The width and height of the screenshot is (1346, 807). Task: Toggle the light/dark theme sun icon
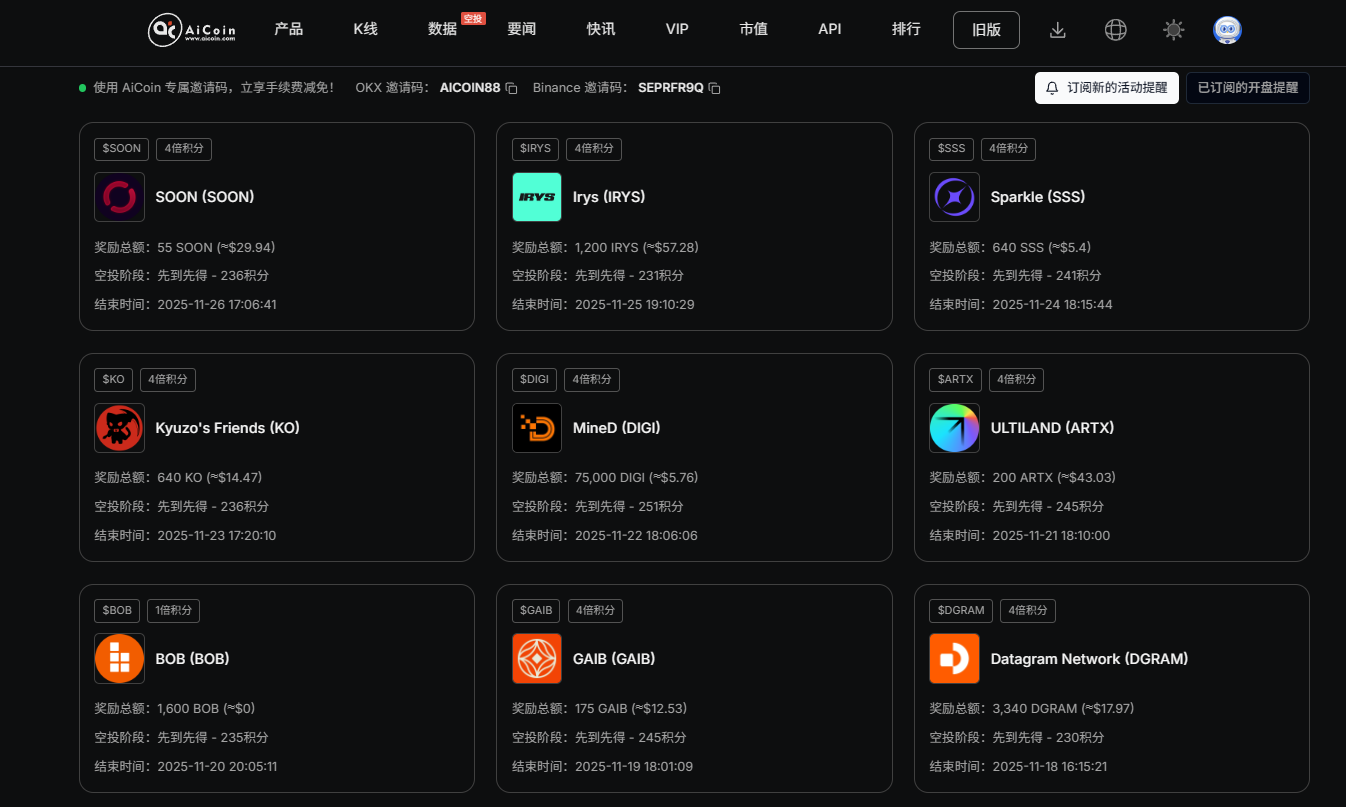click(1173, 30)
